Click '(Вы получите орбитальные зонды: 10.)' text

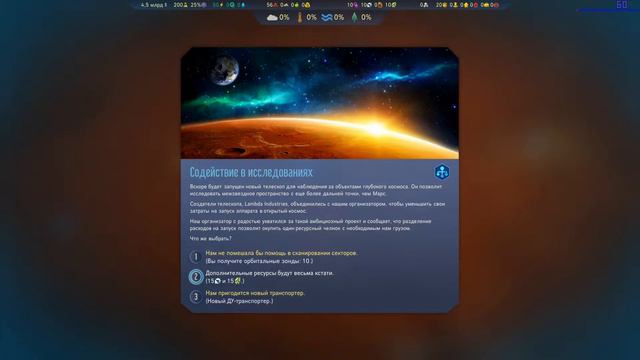pos(259,261)
